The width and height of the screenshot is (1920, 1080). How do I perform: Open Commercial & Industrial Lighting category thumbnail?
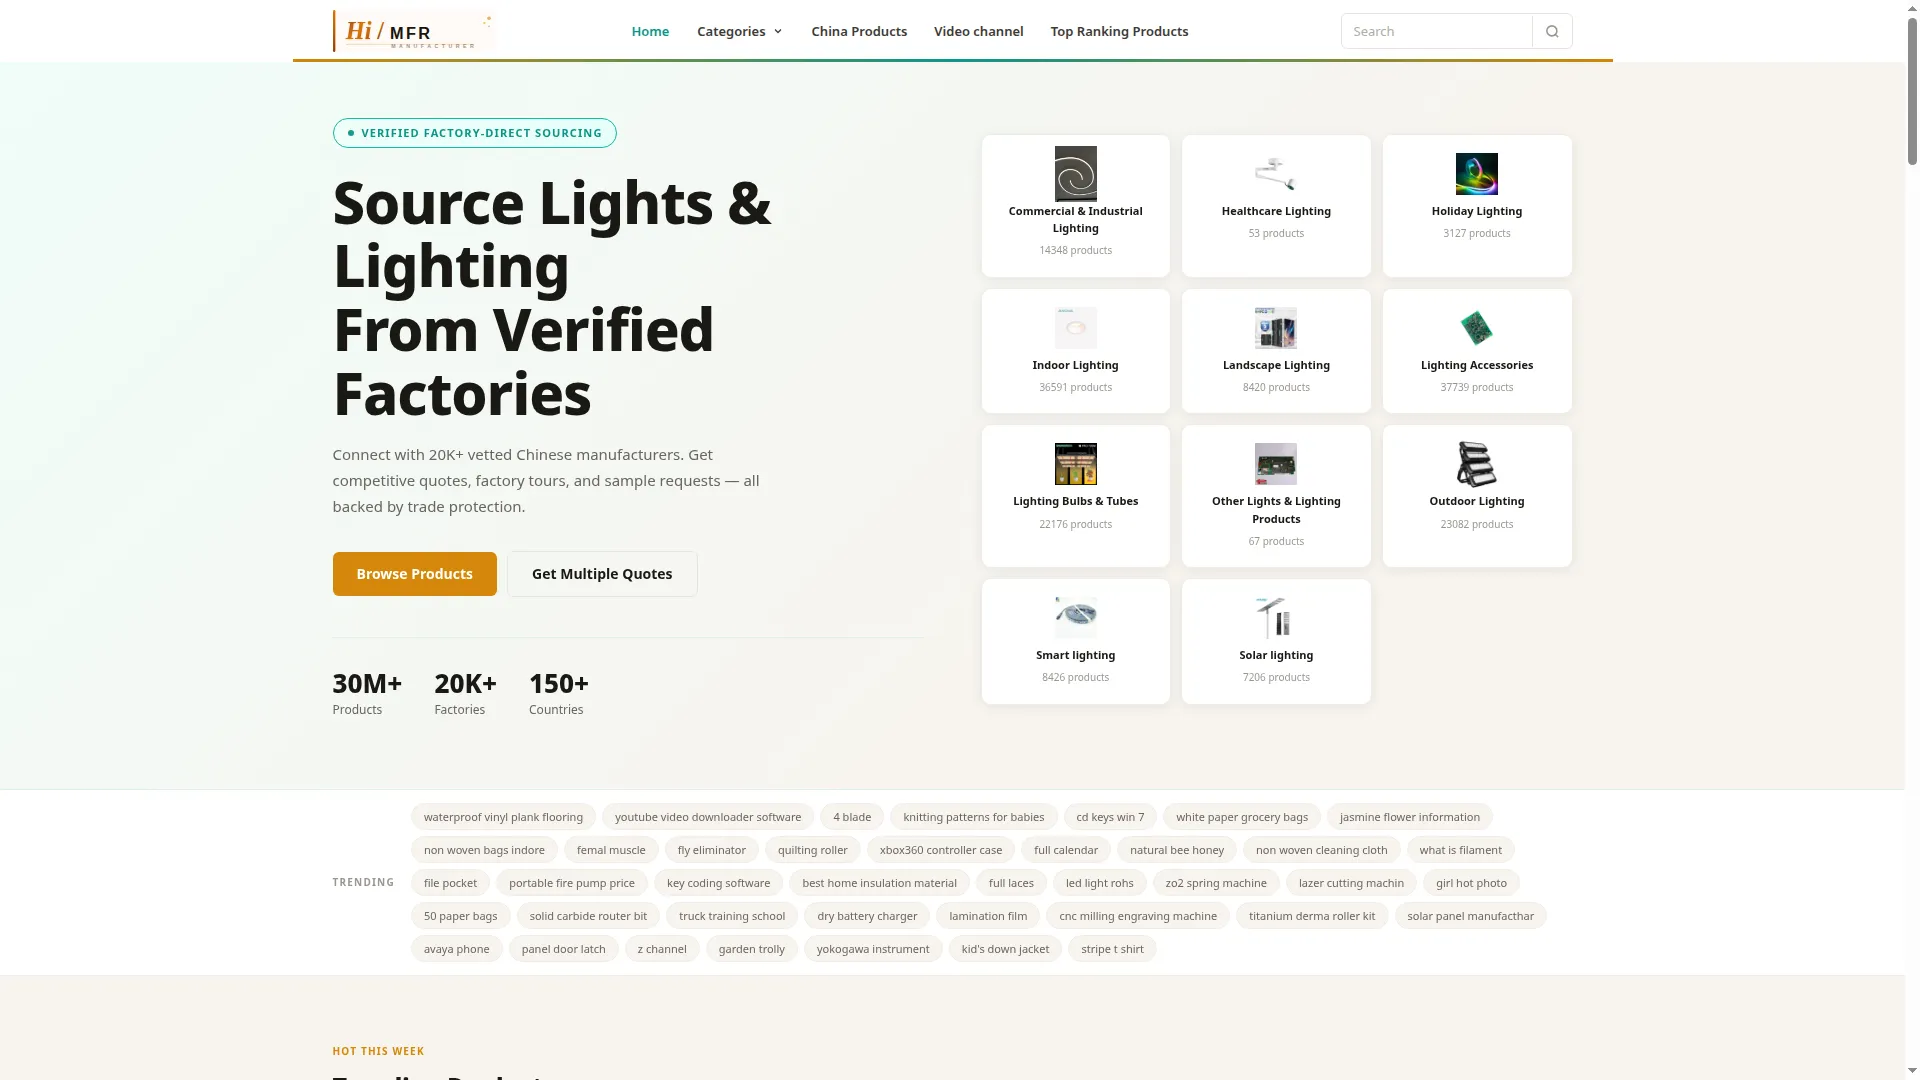[1075, 174]
